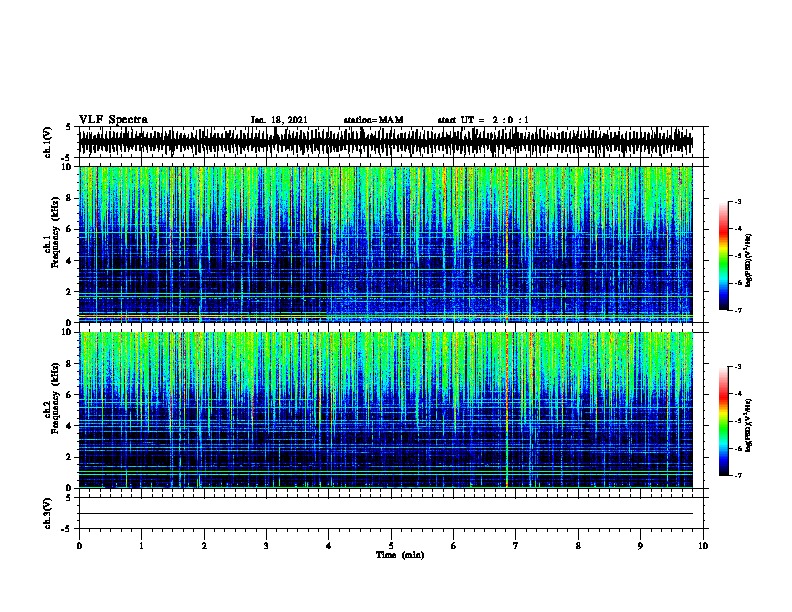Click the time axis tick label "7"

(x=516, y=546)
